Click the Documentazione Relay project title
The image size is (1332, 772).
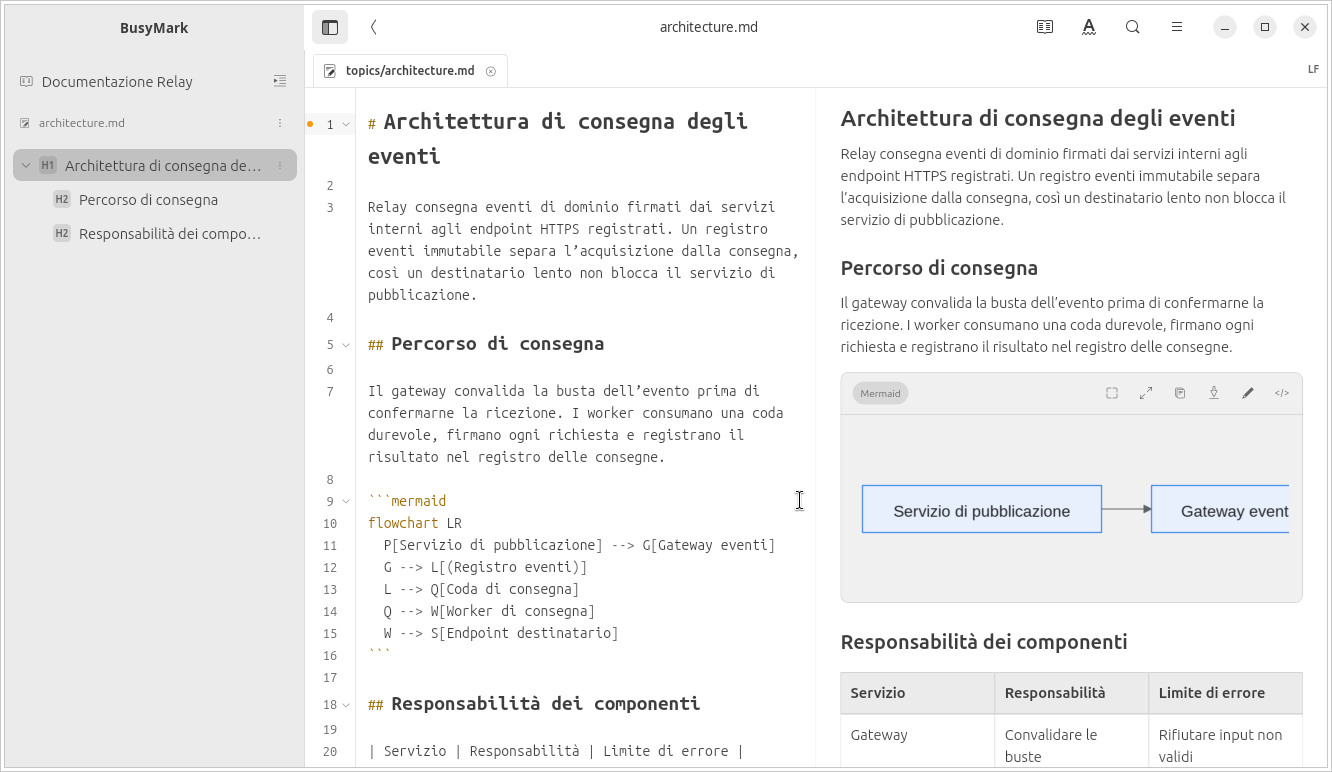pyautogui.click(x=117, y=82)
